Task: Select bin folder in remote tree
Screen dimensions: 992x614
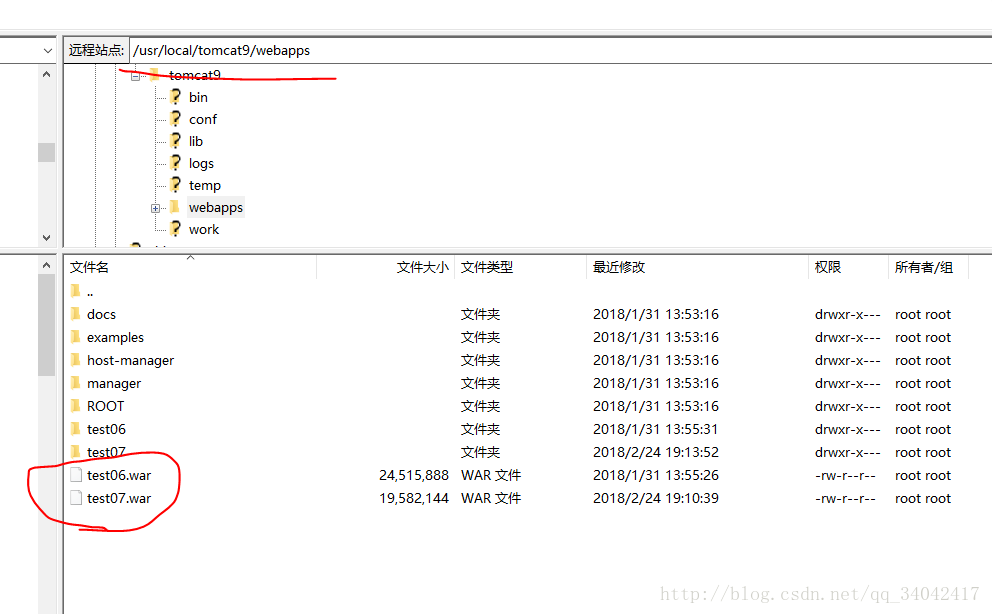Action: (198, 97)
